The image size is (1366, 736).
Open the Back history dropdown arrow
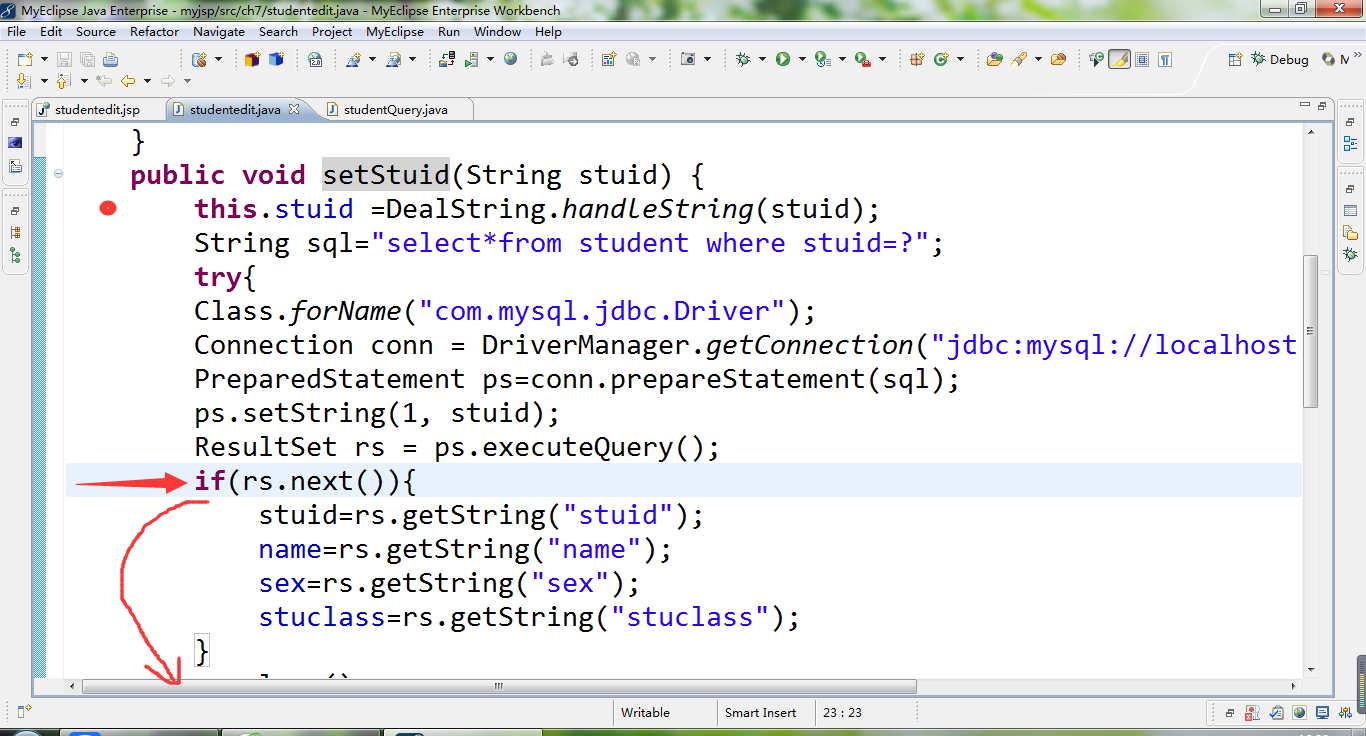(147, 81)
